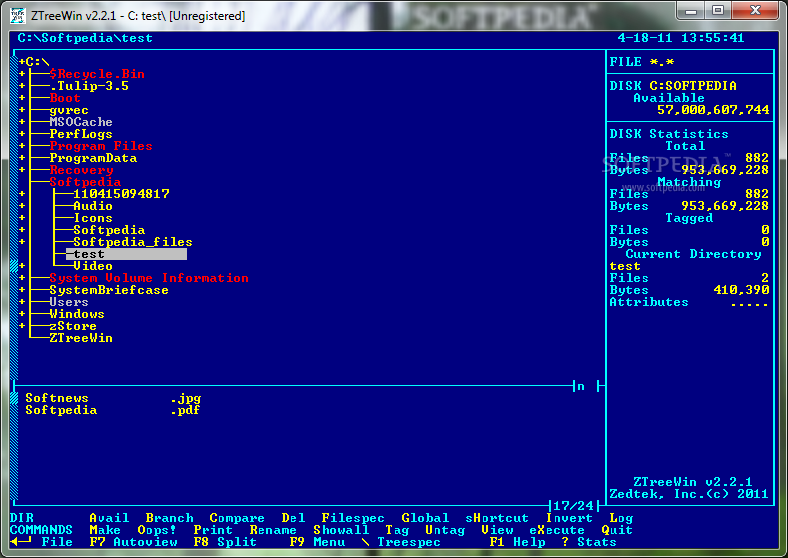Run the eXecute command
788x558 pixels.
pyautogui.click(x=557, y=530)
